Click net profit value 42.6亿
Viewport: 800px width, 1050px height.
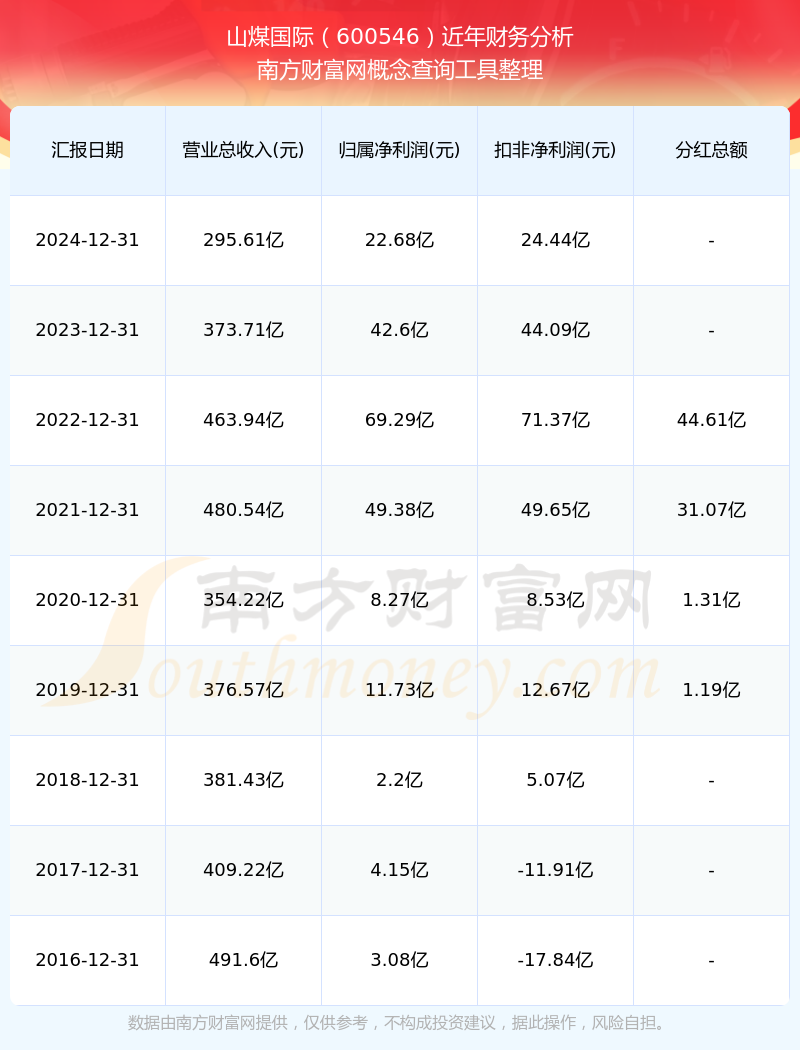click(x=400, y=330)
